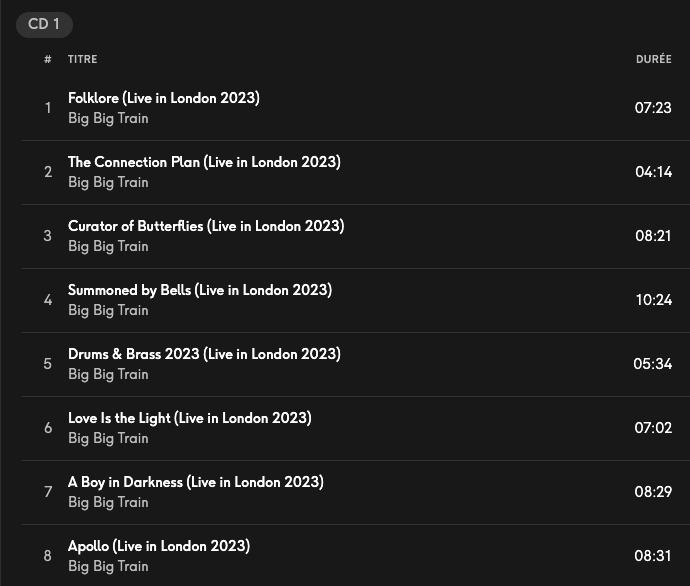Select the CD 1 disc tab
690x586 pixels.
tap(44, 24)
